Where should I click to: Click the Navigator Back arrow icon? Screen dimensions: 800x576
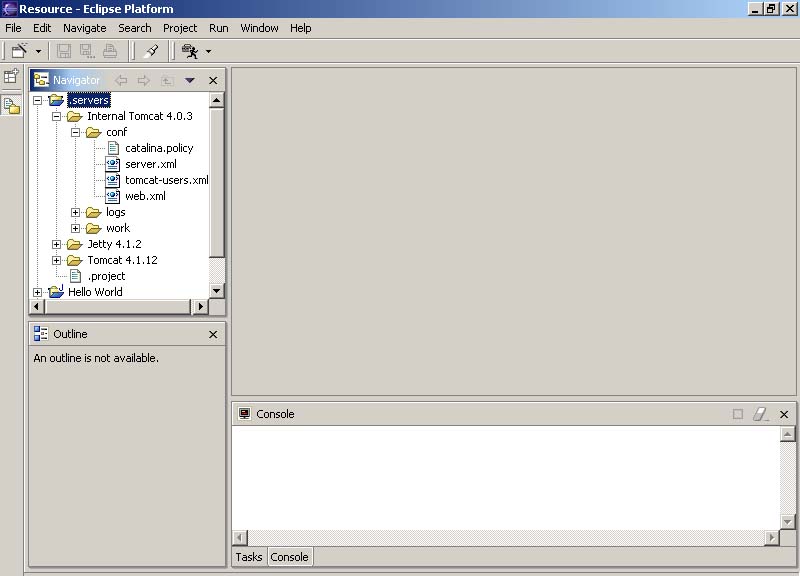click(x=121, y=80)
